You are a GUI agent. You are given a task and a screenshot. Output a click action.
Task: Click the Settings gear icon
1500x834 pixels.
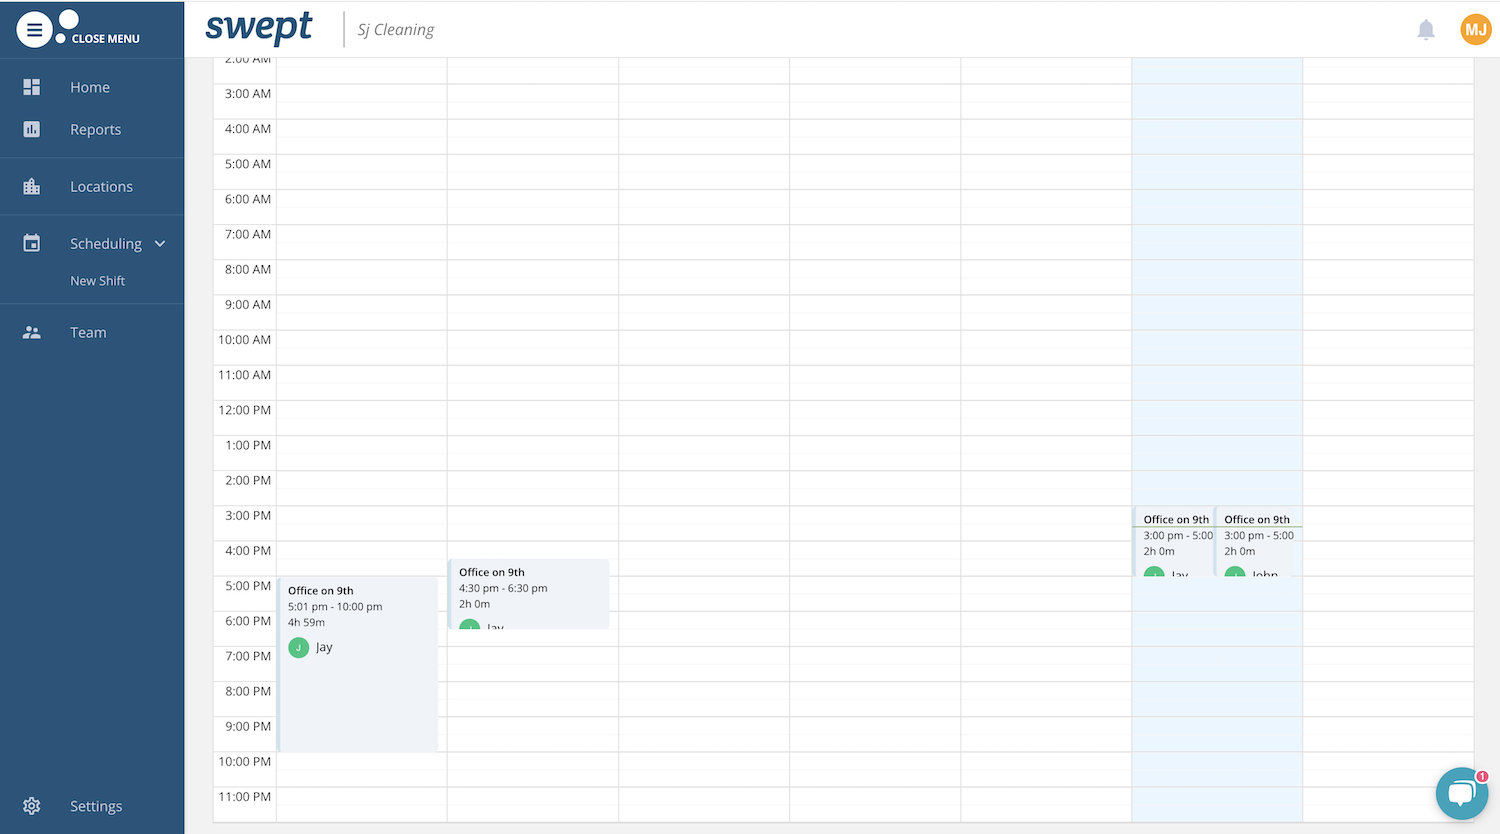click(31, 806)
